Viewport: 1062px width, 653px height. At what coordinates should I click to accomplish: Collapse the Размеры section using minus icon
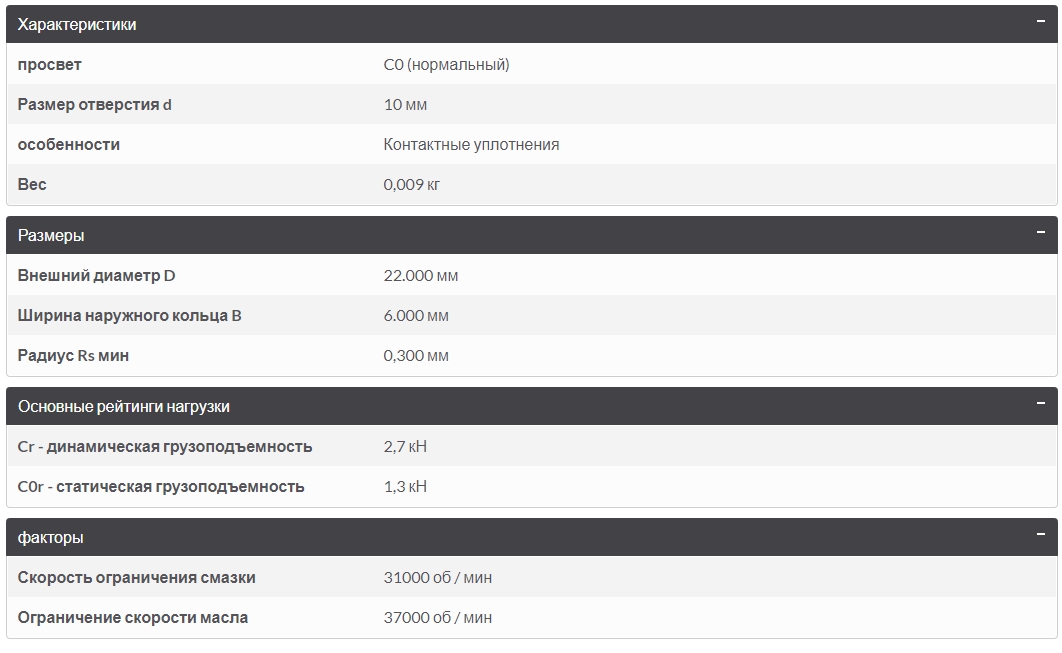pos(1040,232)
